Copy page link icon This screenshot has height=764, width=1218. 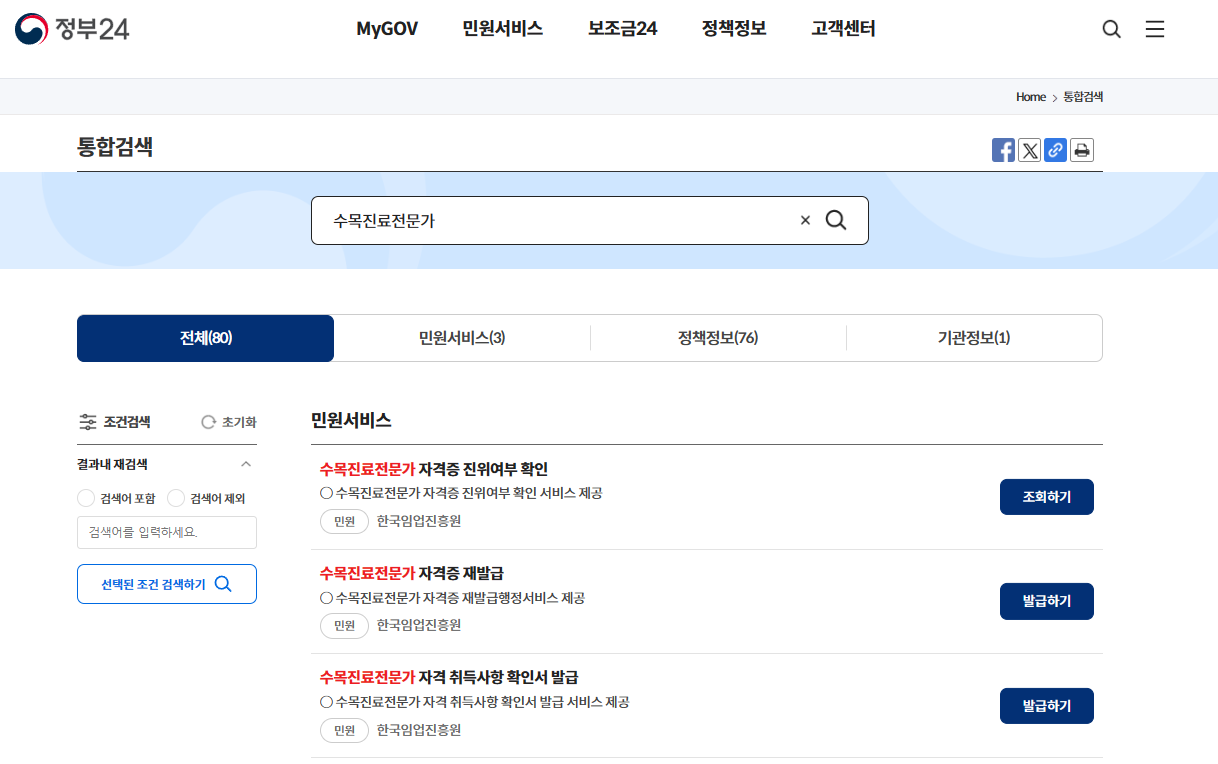[x=1055, y=150]
